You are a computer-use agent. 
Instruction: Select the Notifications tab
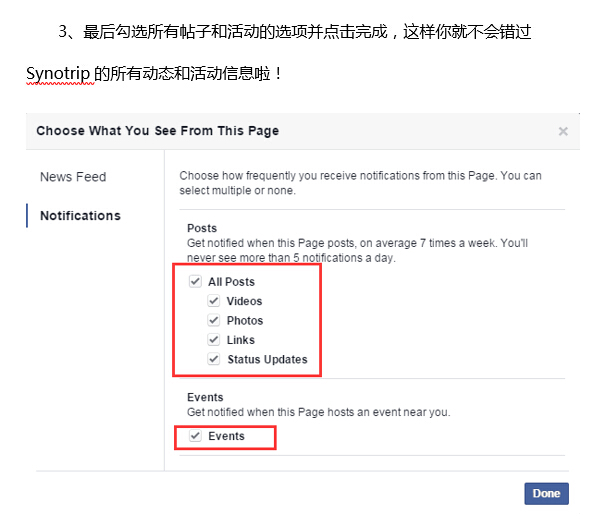tap(80, 216)
